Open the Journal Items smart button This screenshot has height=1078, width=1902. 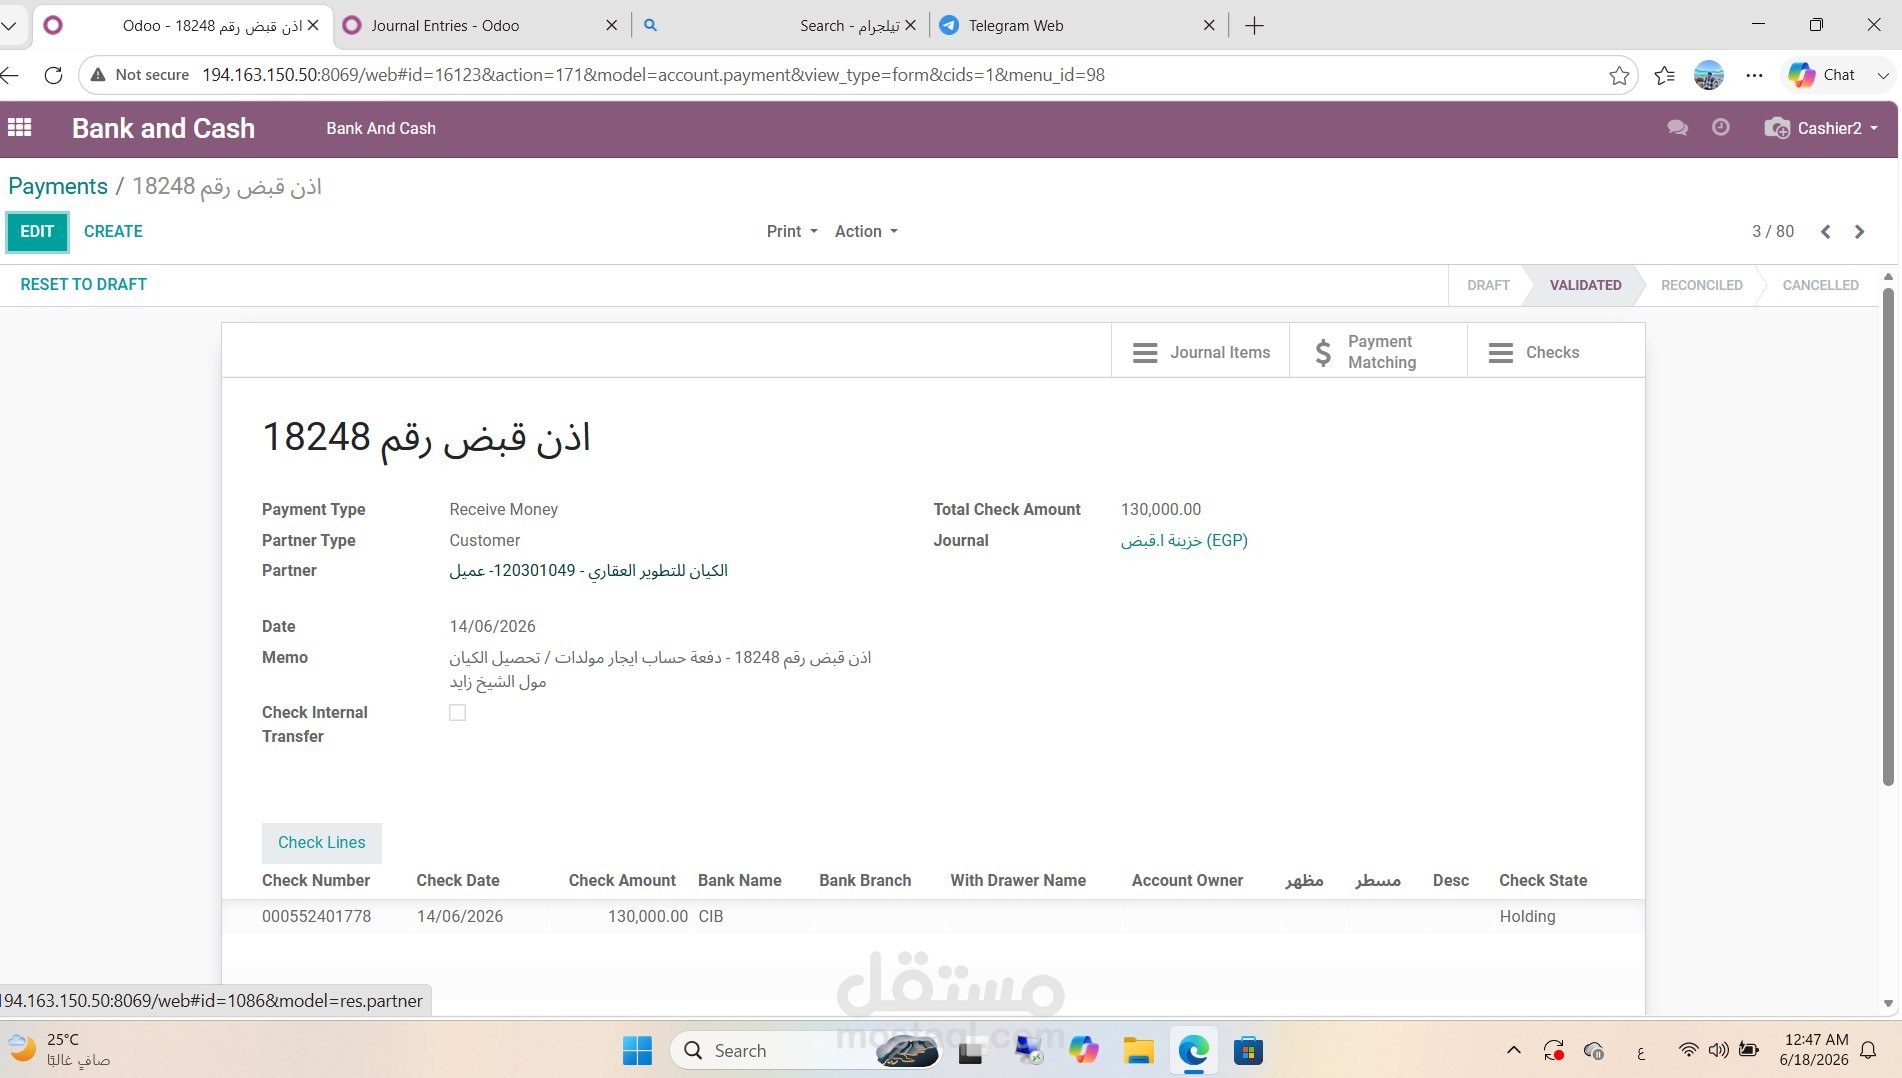1200,352
